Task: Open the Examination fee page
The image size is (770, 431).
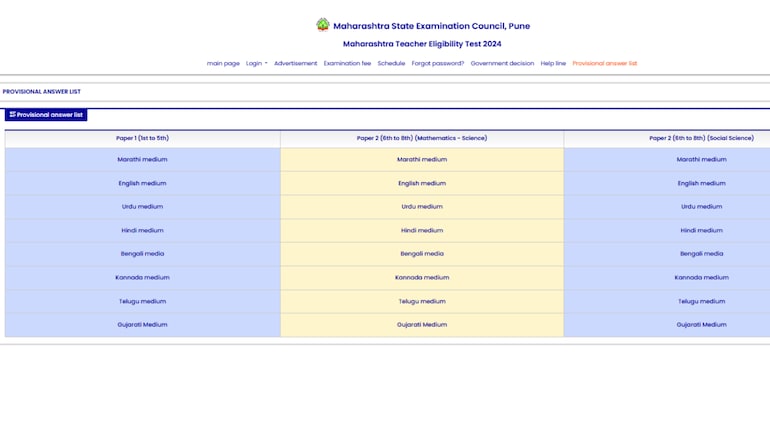Action: [x=347, y=63]
